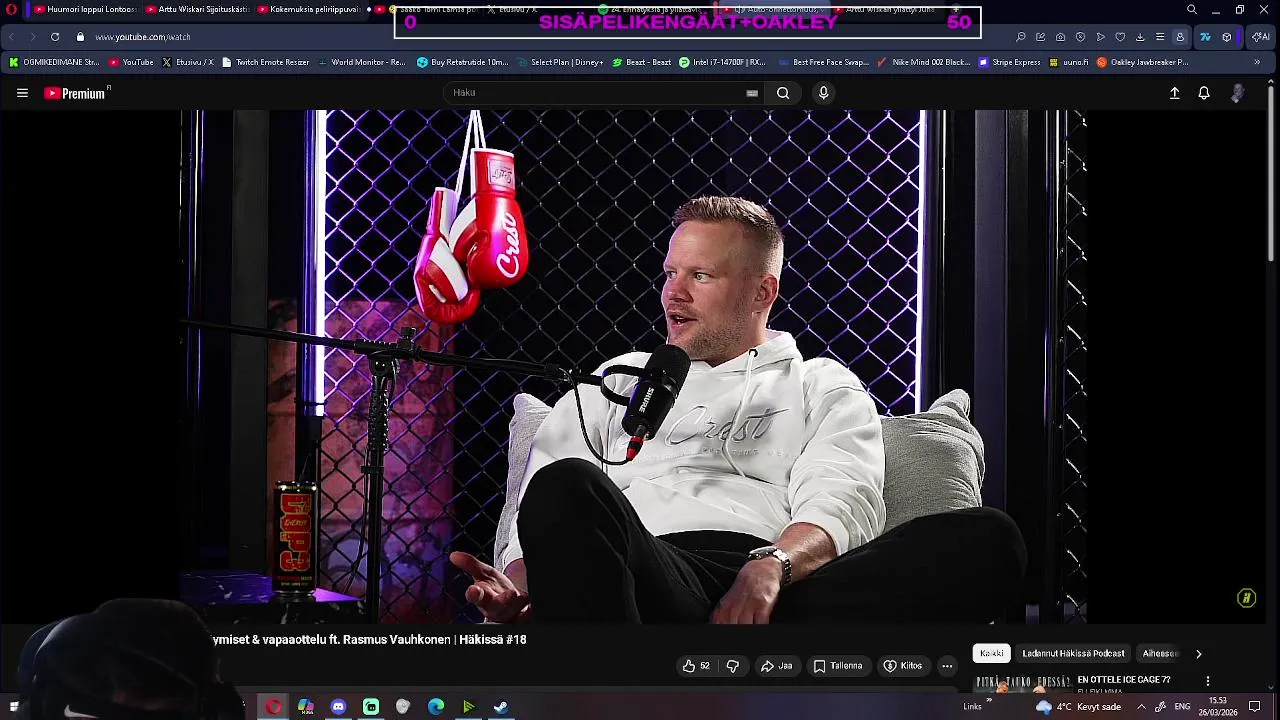This screenshot has height=720, width=1280.
Task: Show more video actions with three dots
Action: click(x=947, y=666)
